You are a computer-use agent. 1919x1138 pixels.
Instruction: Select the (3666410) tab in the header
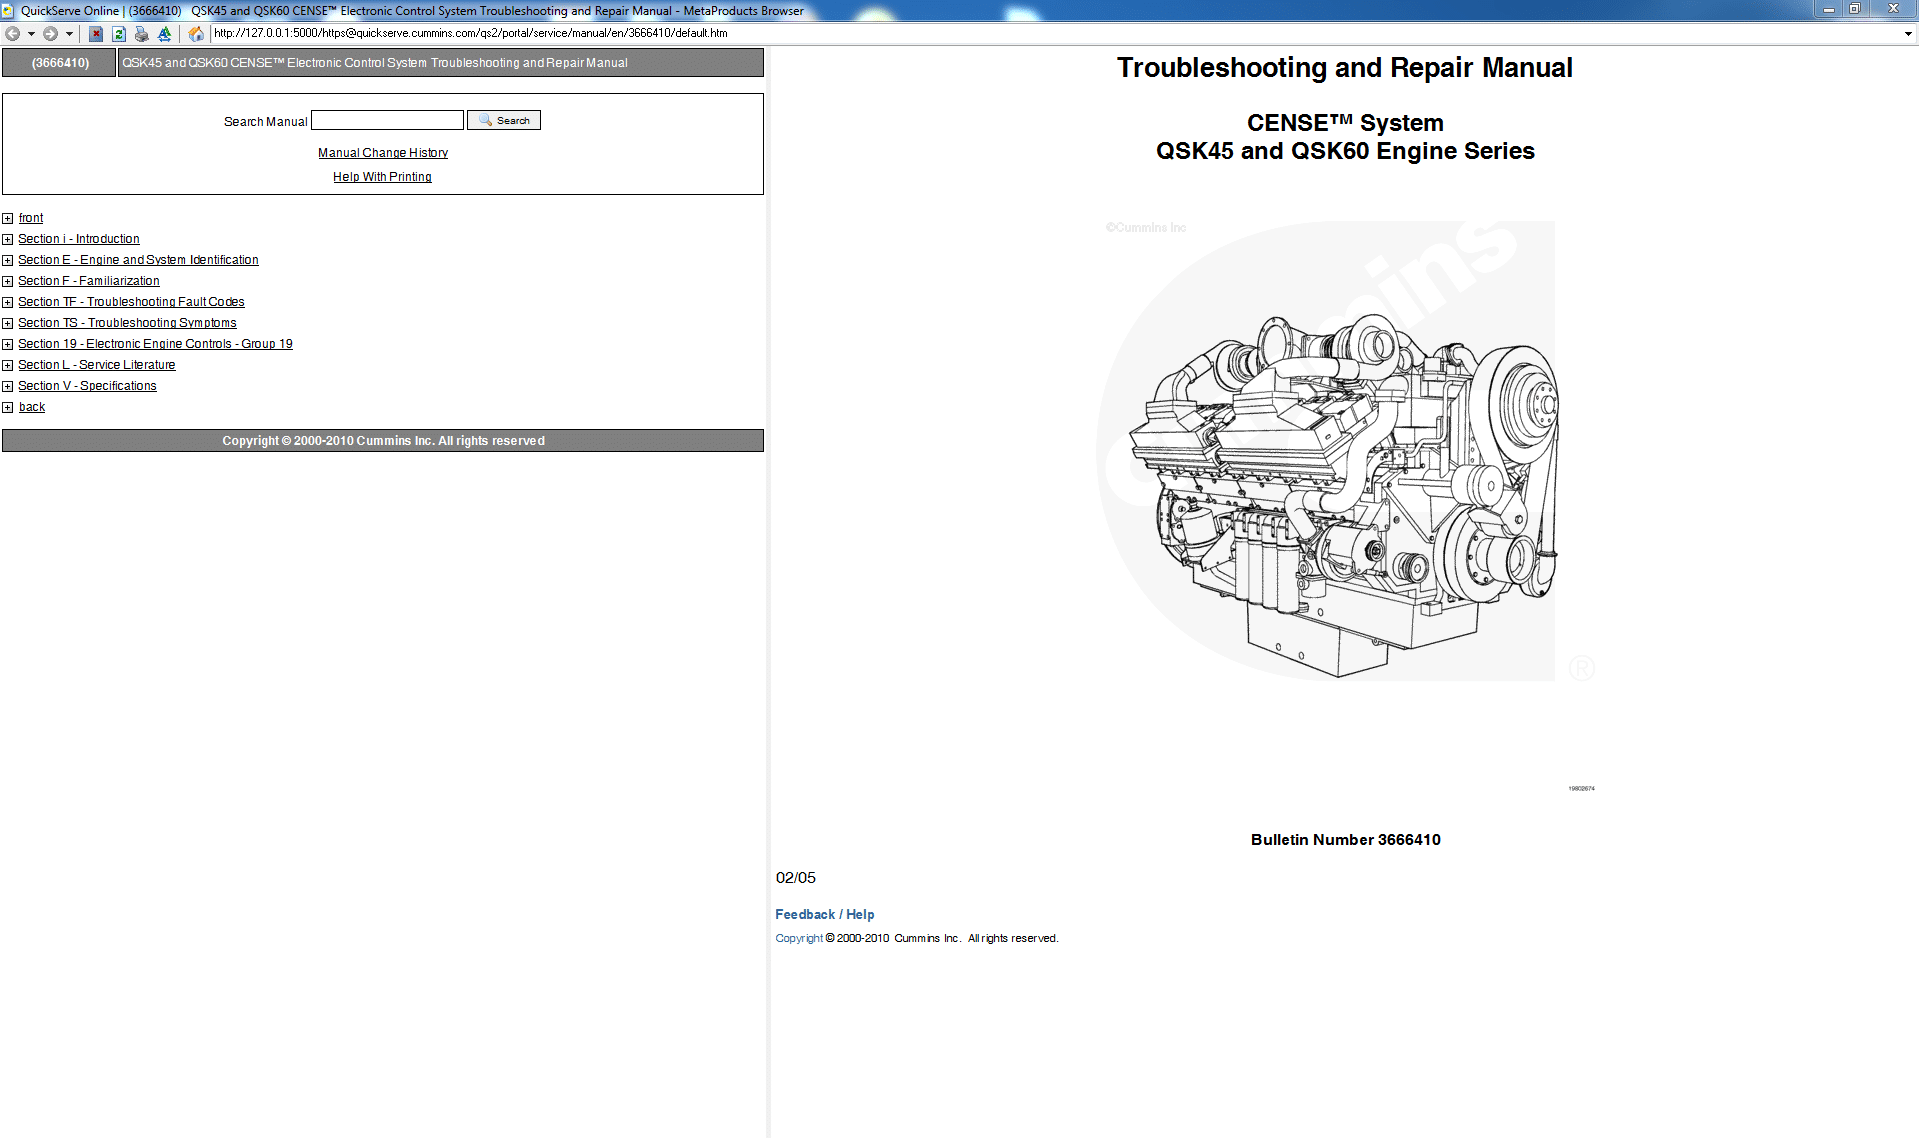58,62
